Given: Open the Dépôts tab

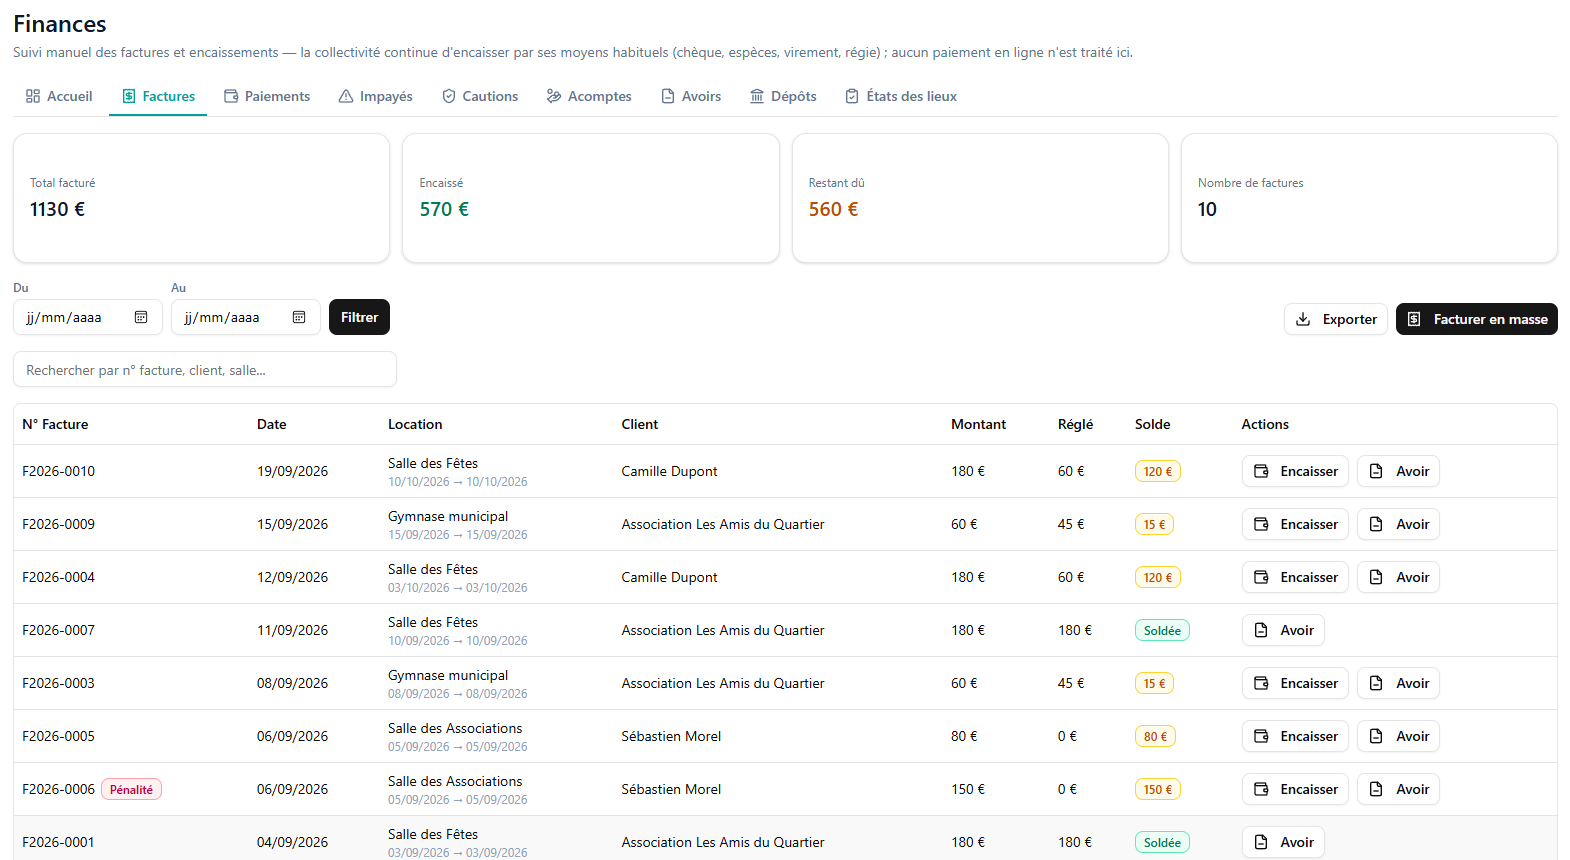Looking at the screenshot, I should (x=783, y=96).
